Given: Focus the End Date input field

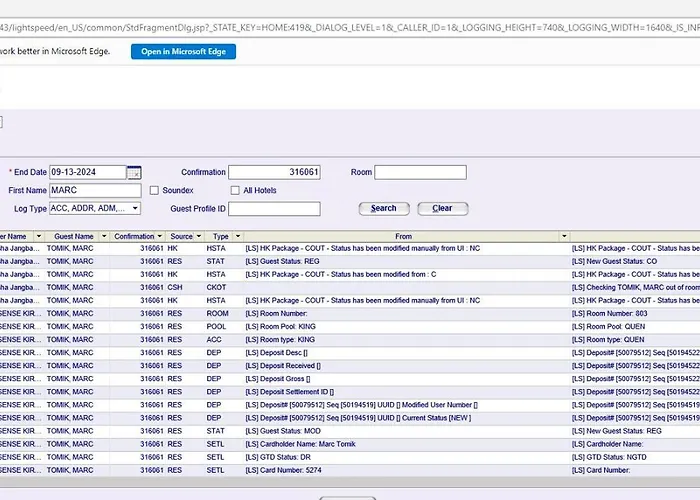Looking at the screenshot, I should (88, 172).
